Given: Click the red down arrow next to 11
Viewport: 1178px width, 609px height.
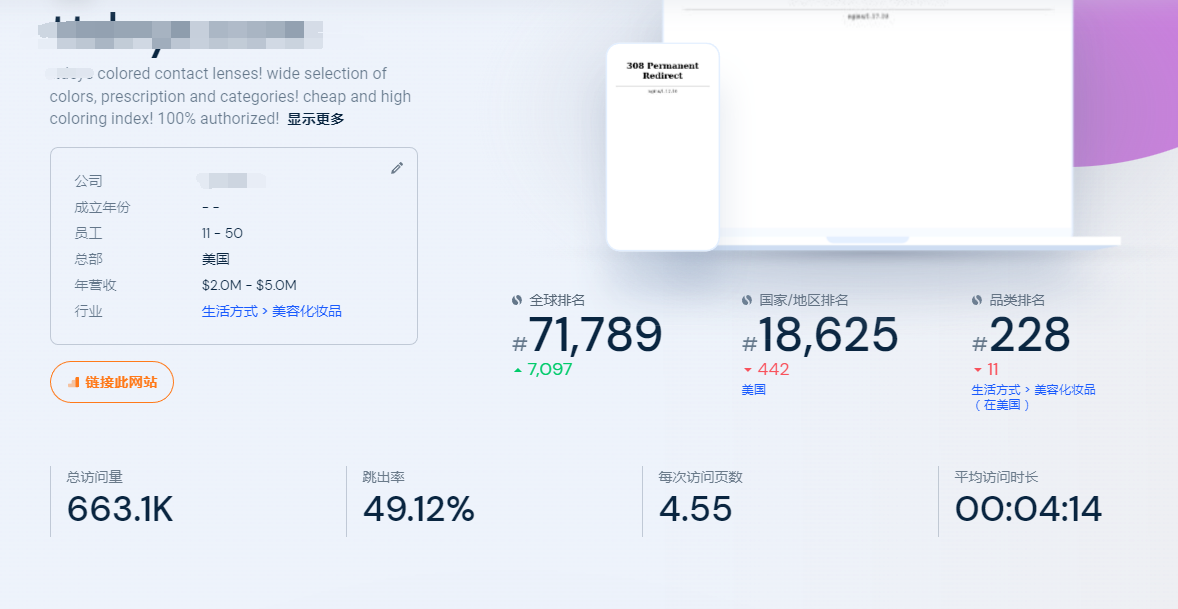Looking at the screenshot, I should coord(977,369).
